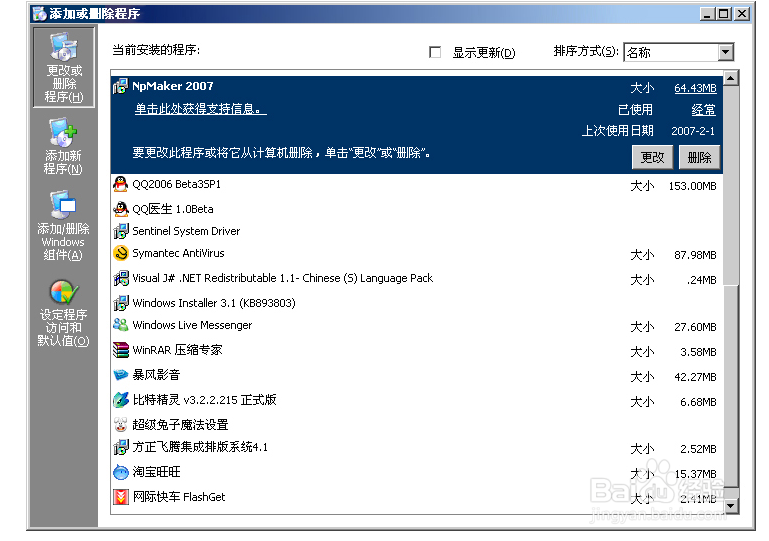Select Windows Installer 3.1 (KB893803) name
The image size is (769, 541).
coord(214,303)
